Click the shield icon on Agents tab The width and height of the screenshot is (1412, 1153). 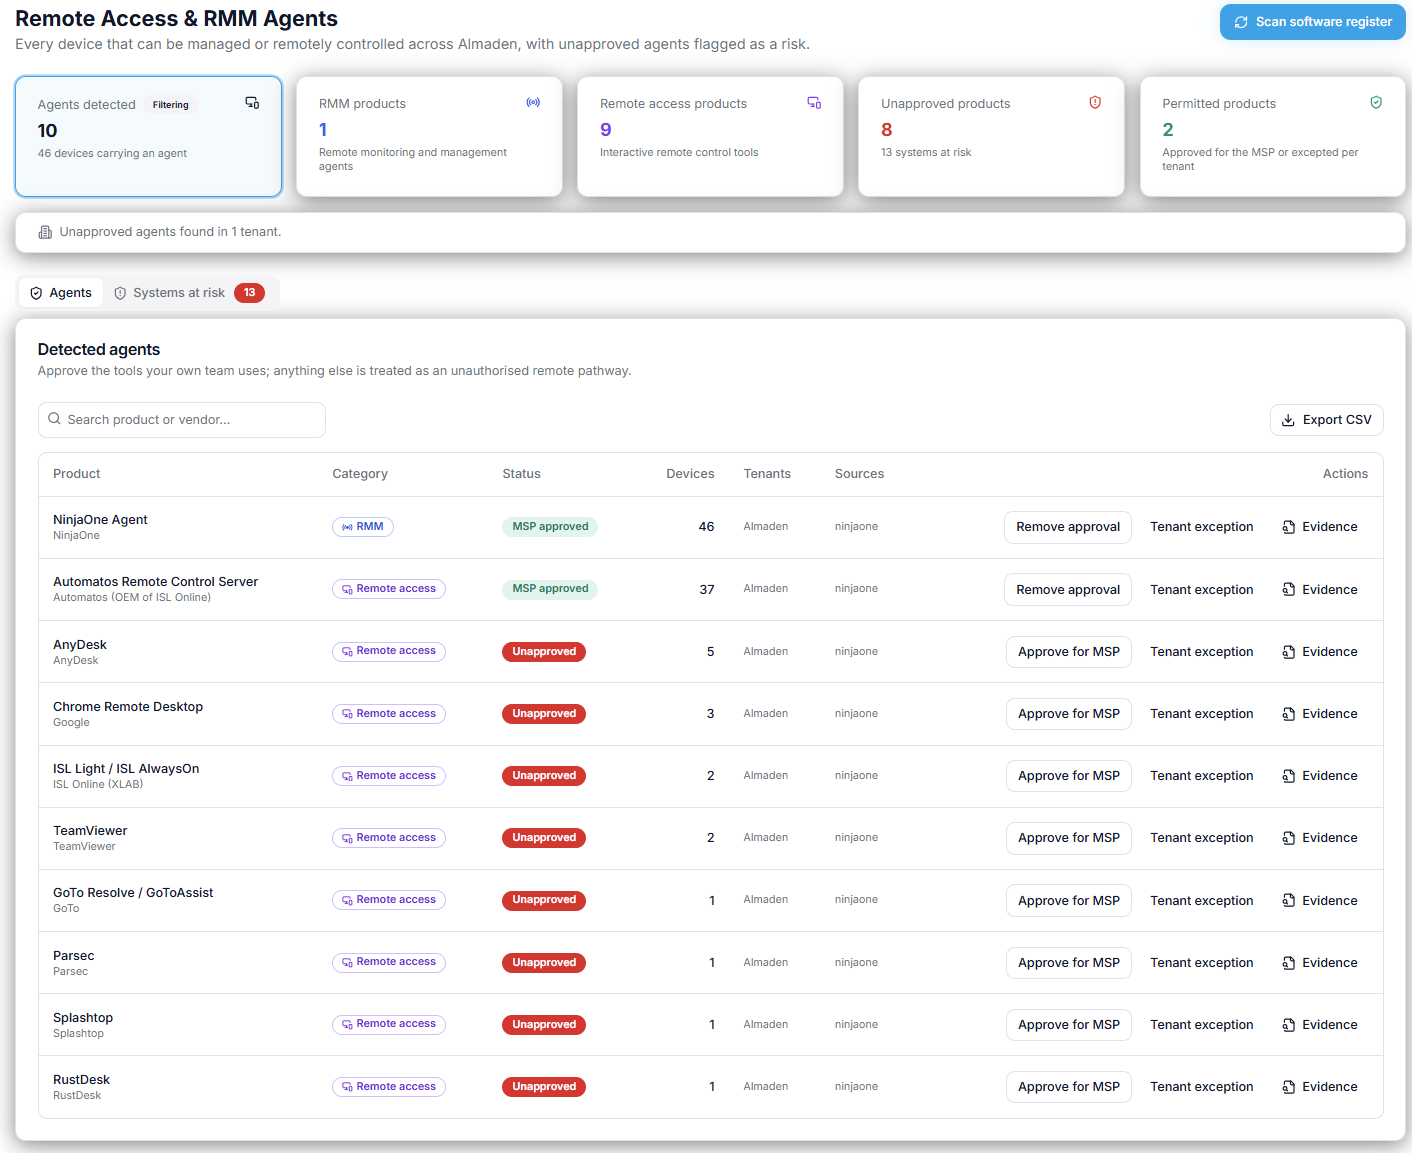click(x=36, y=293)
